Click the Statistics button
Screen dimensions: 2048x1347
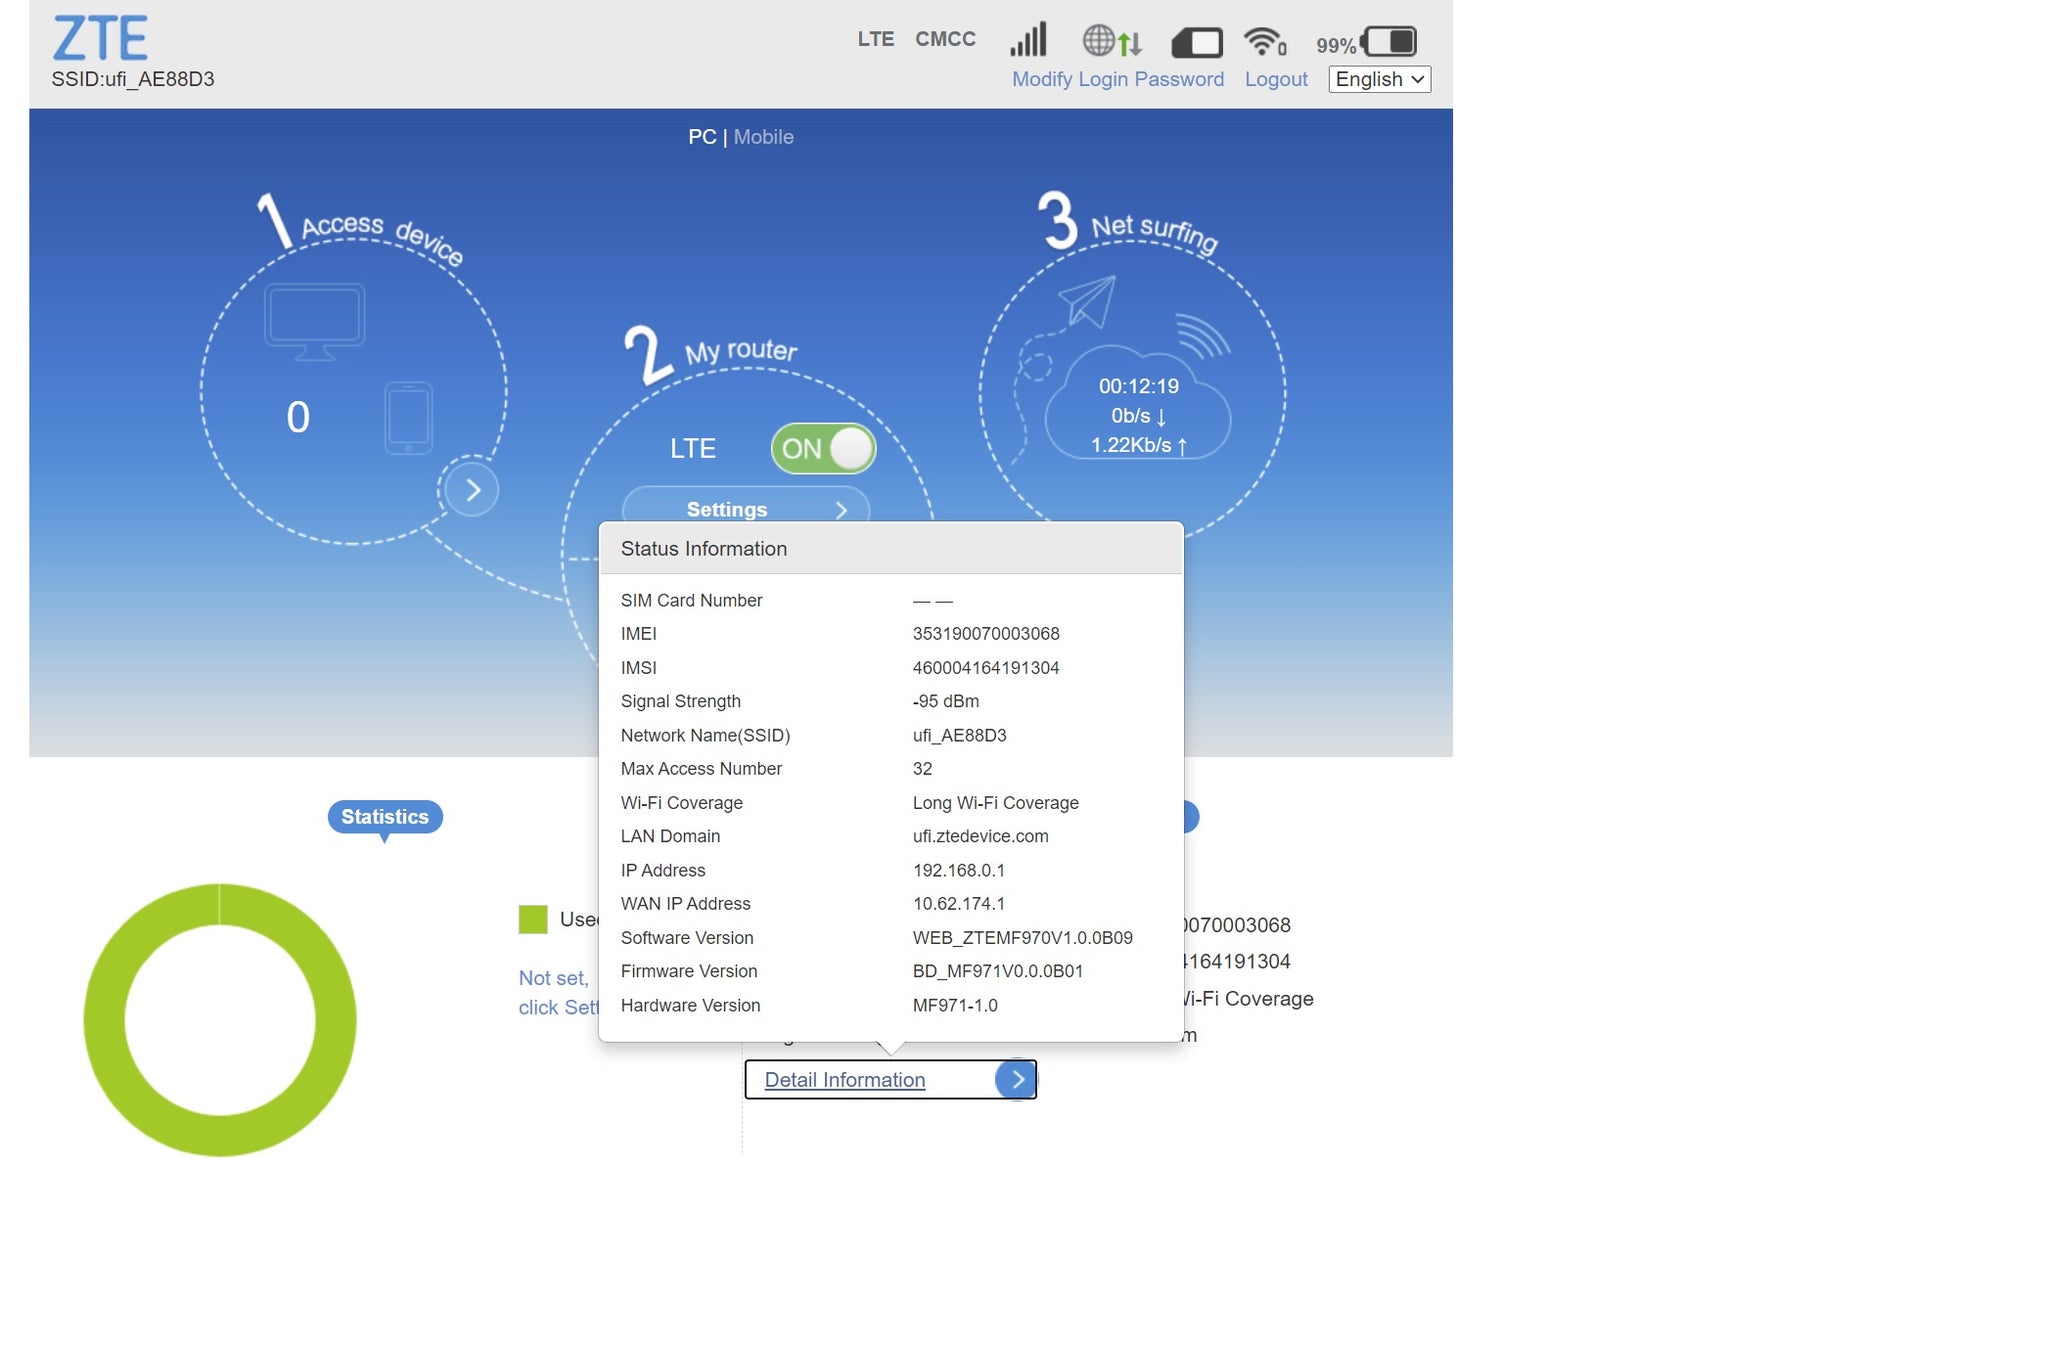point(385,815)
